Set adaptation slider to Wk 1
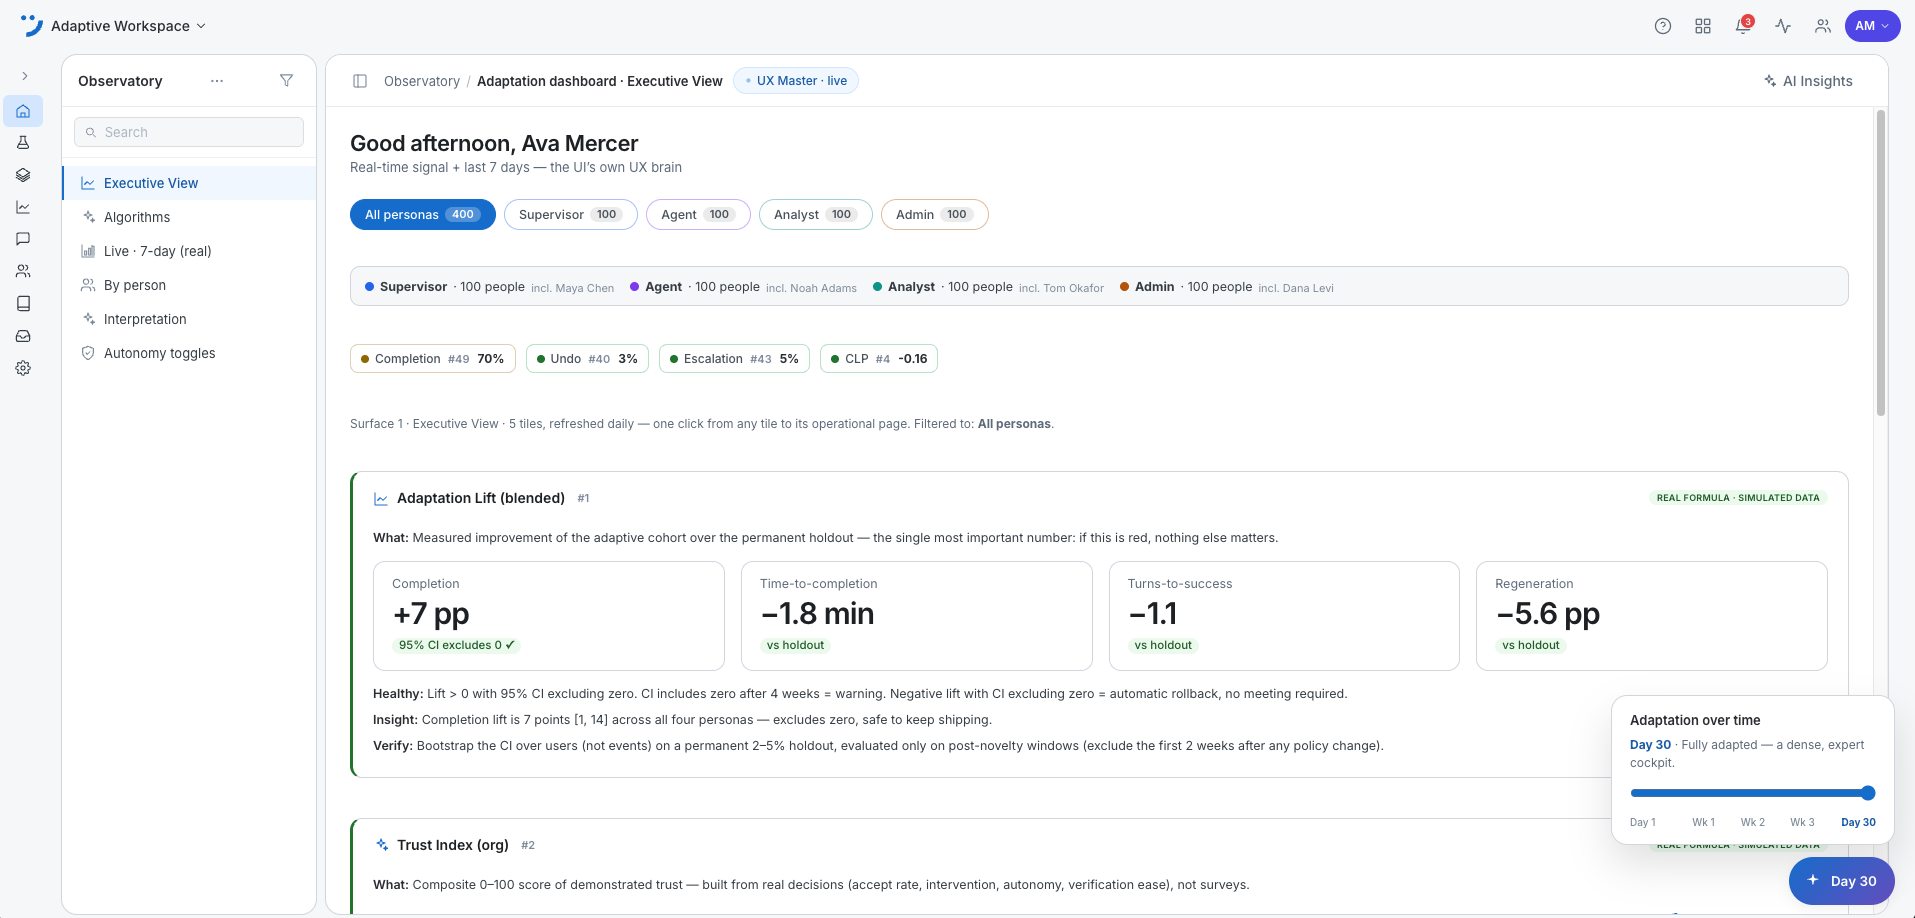The width and height of the screenshot is (1915, 918). (1704, 823)
